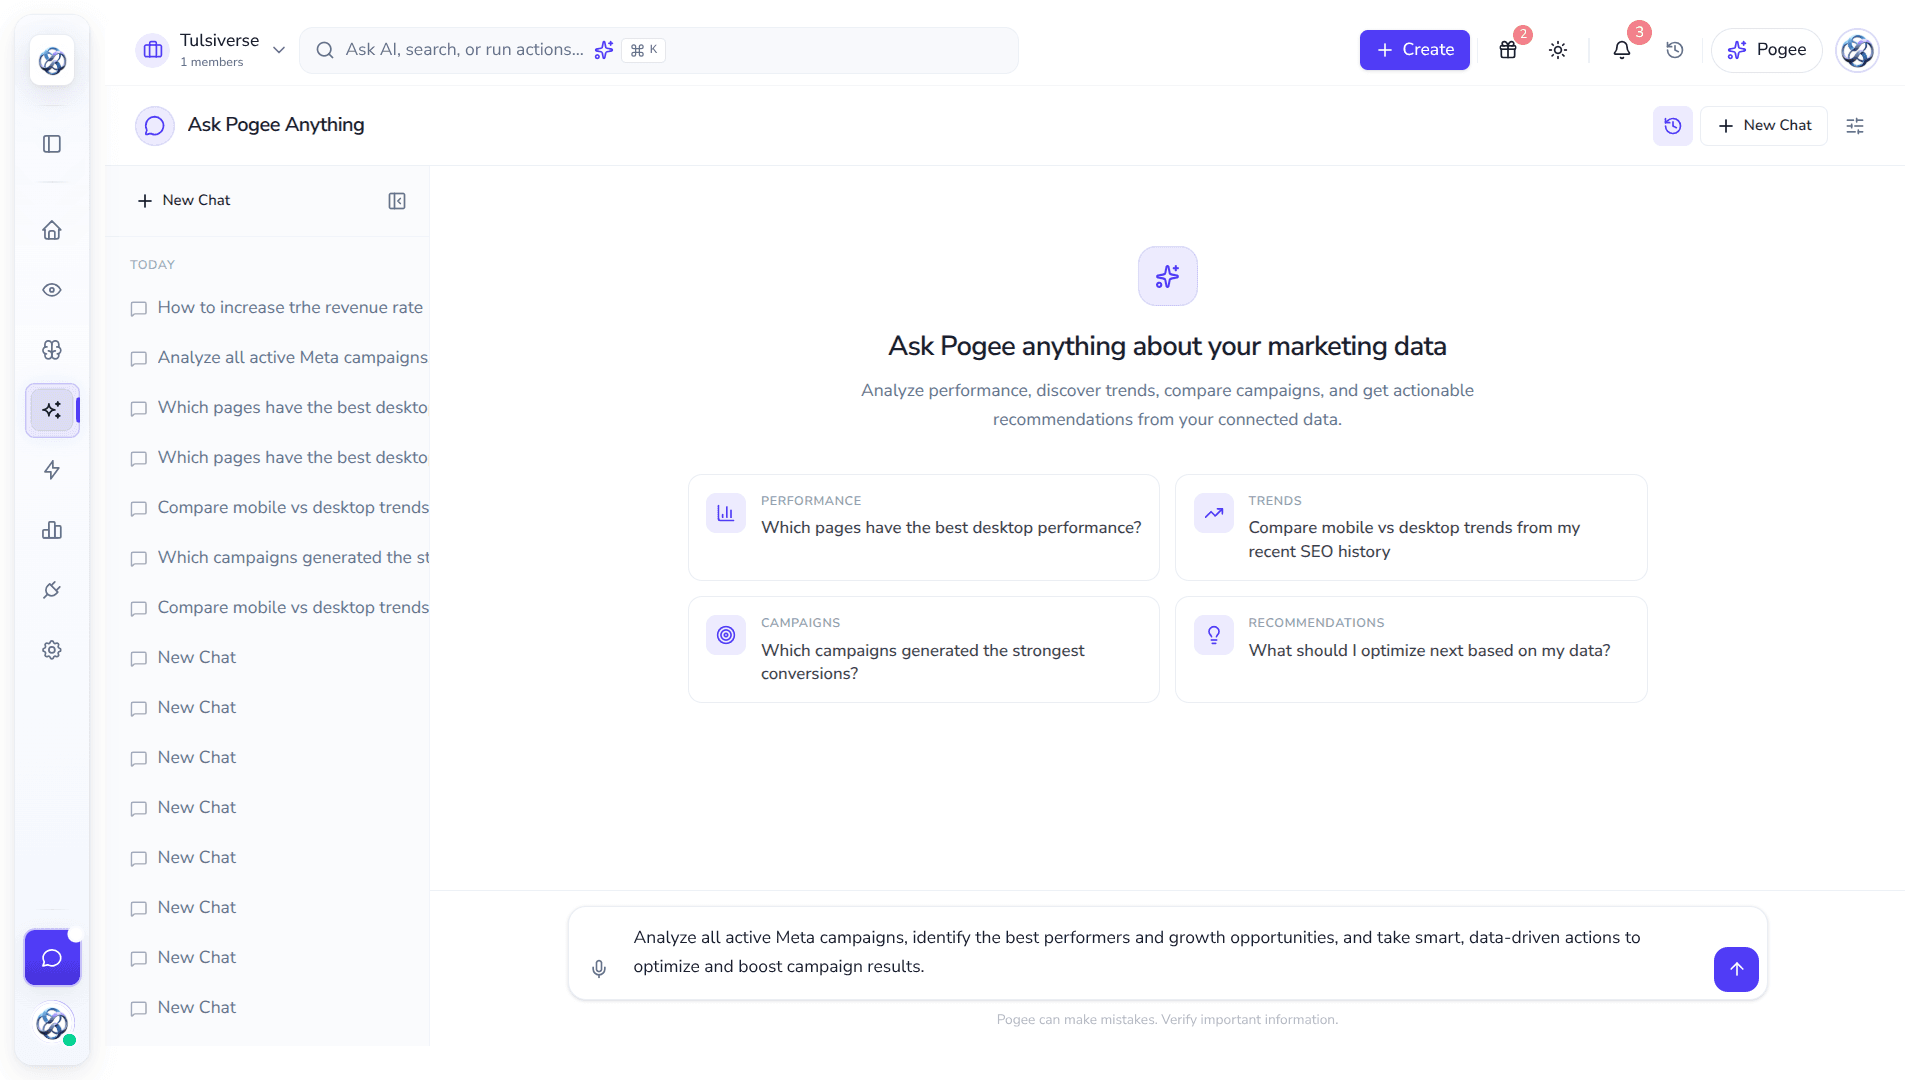
Task: Toggle light/dark theme sun icon
Action: 1558,50
